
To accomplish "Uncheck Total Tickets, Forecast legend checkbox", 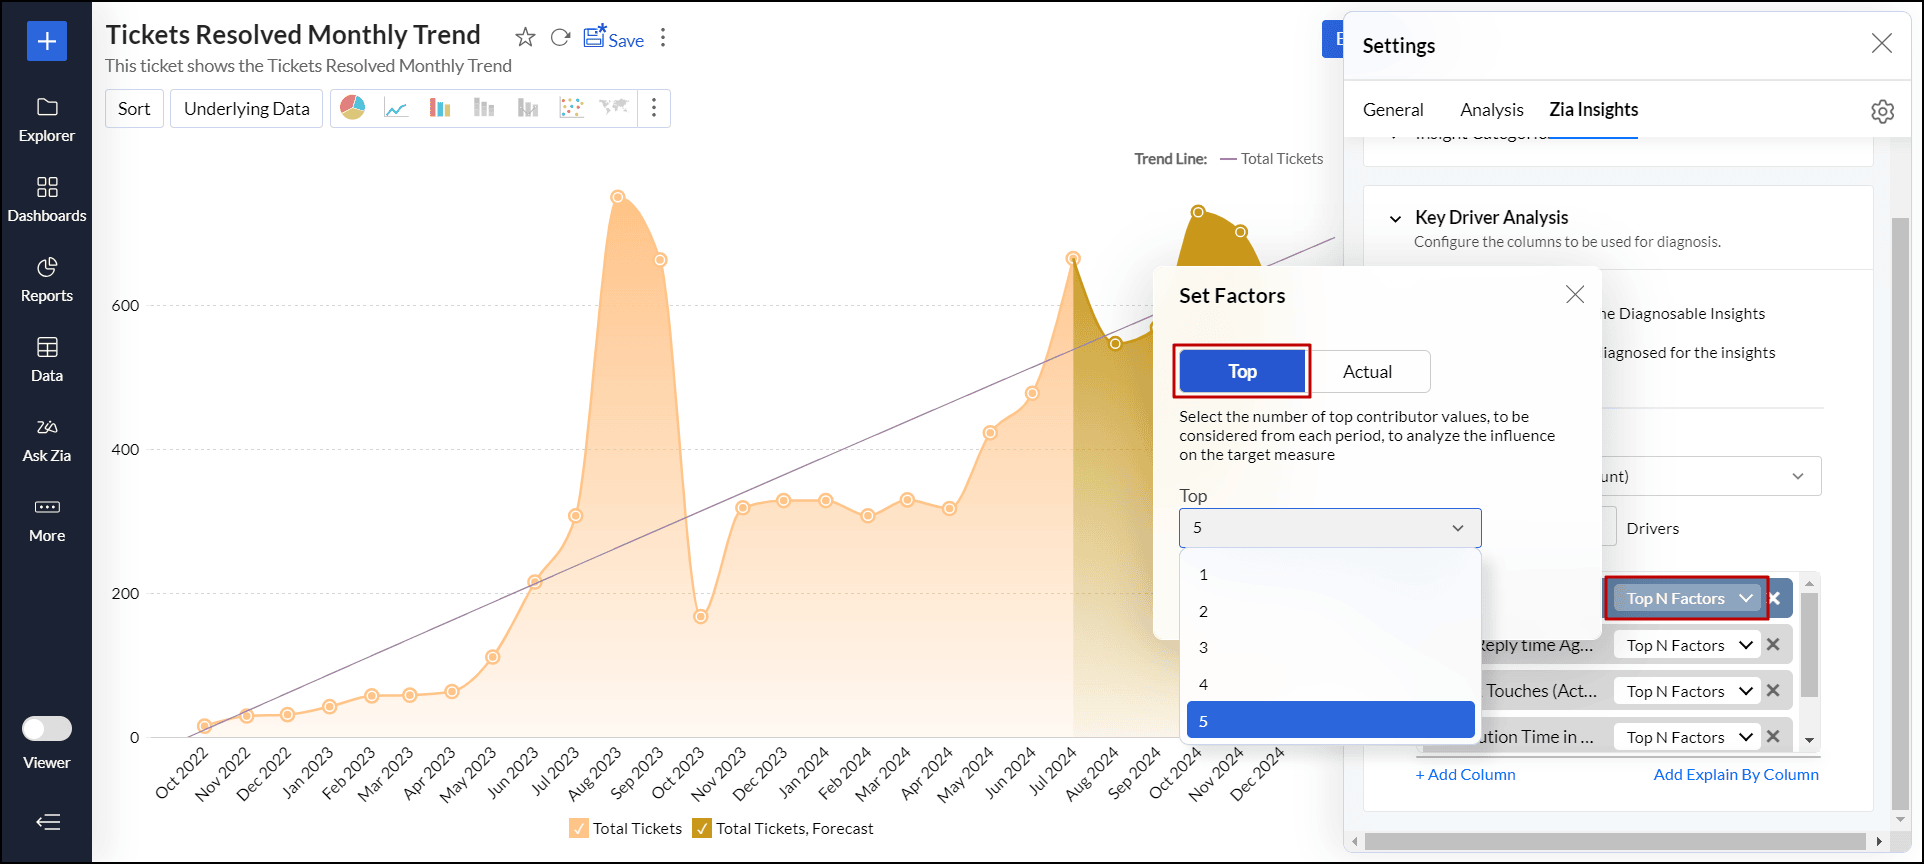I will 702,828.
